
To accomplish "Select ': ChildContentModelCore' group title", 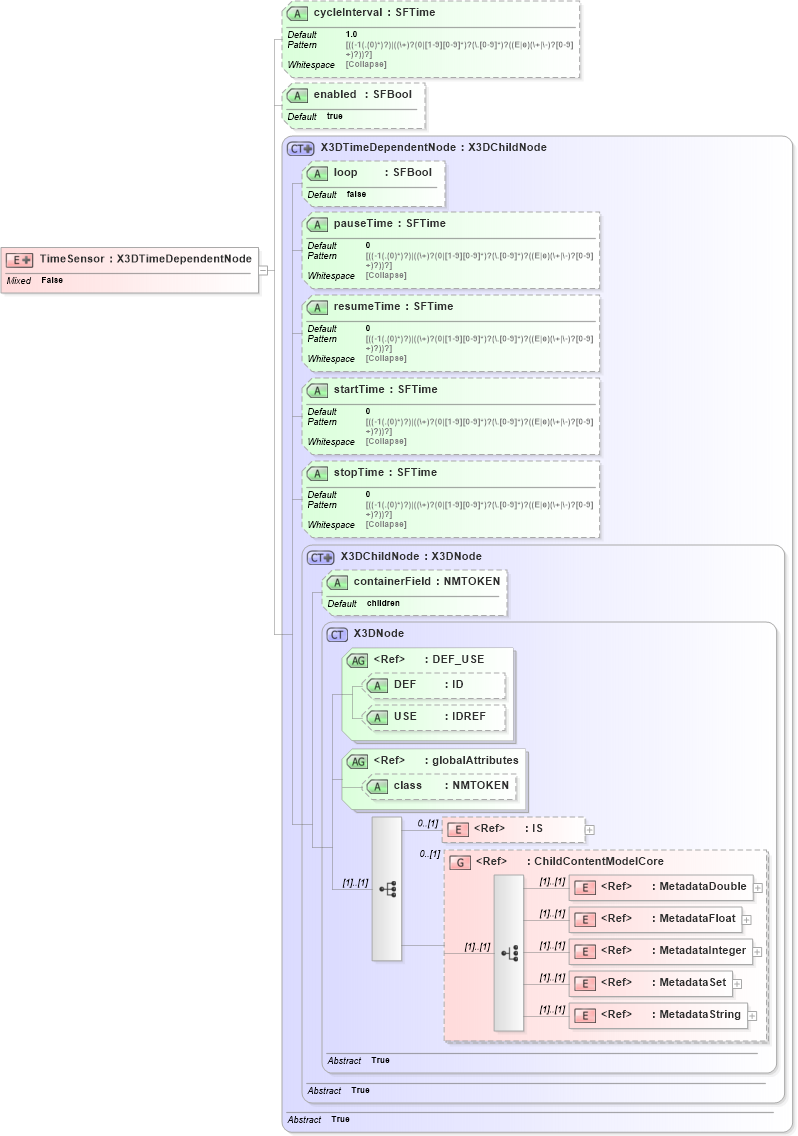I will point(594,861).
